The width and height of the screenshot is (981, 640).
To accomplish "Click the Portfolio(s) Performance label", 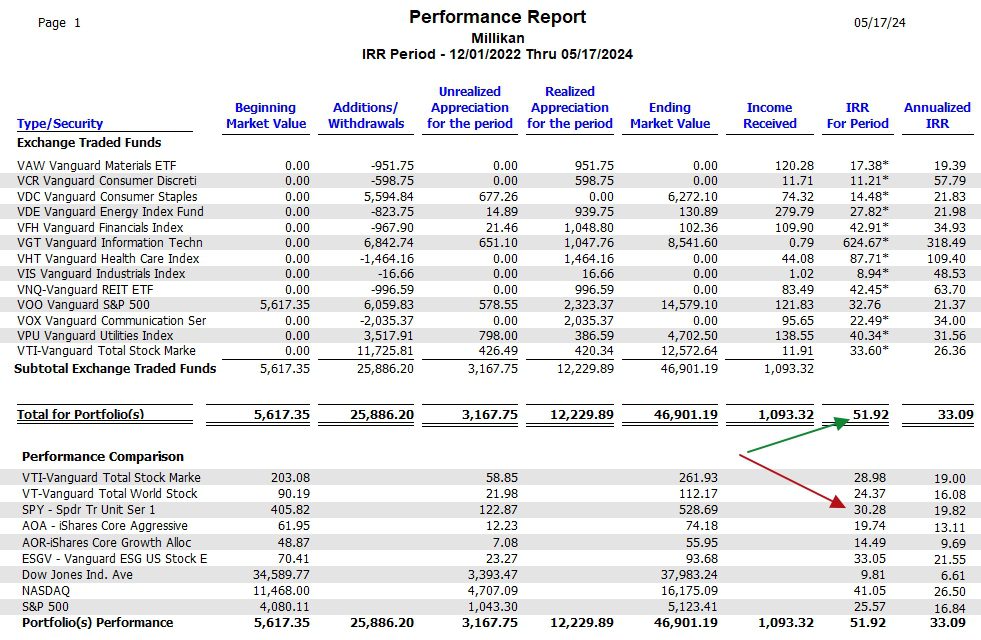I will tap(98, 622).
